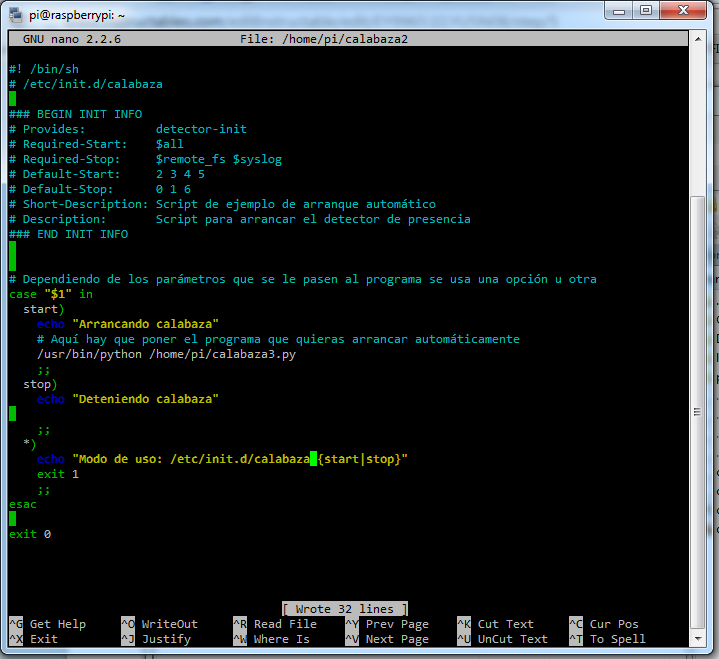Click the PuTTY icon in title bar
The image size is (719, 659).
tap(16, 15)
